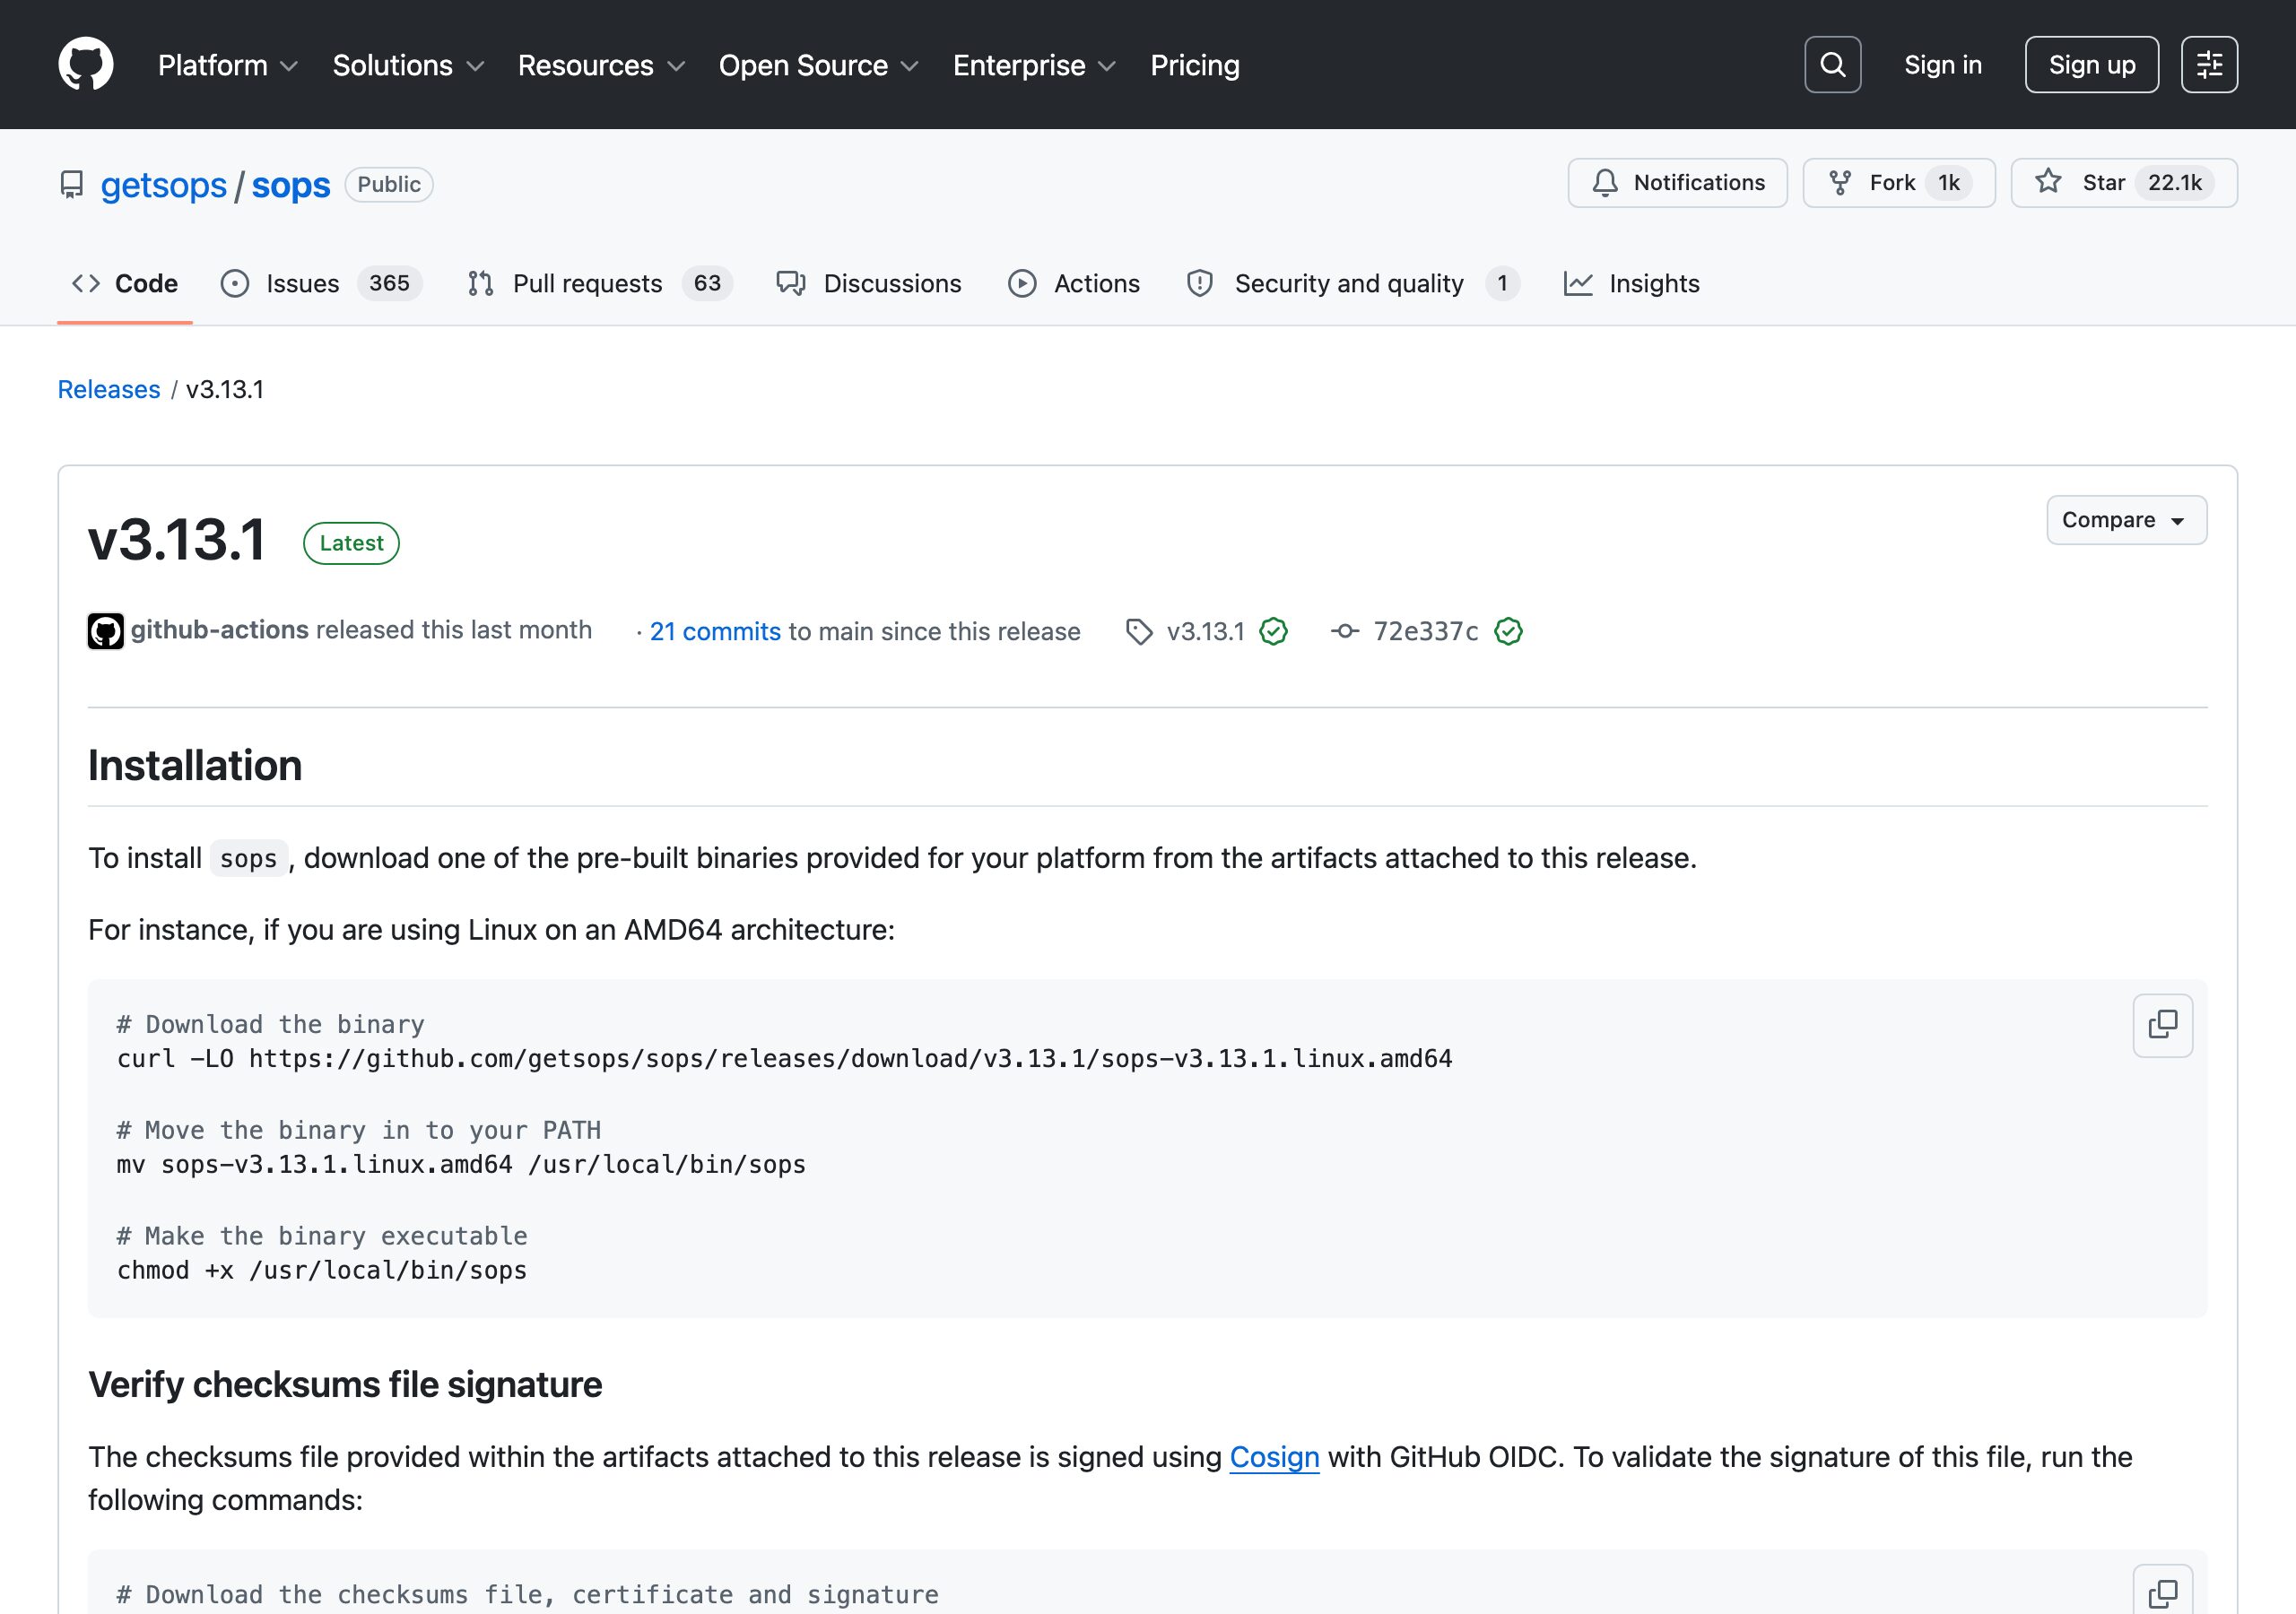Open the Issues tab

pyautogui.click(x=321, y=284)
